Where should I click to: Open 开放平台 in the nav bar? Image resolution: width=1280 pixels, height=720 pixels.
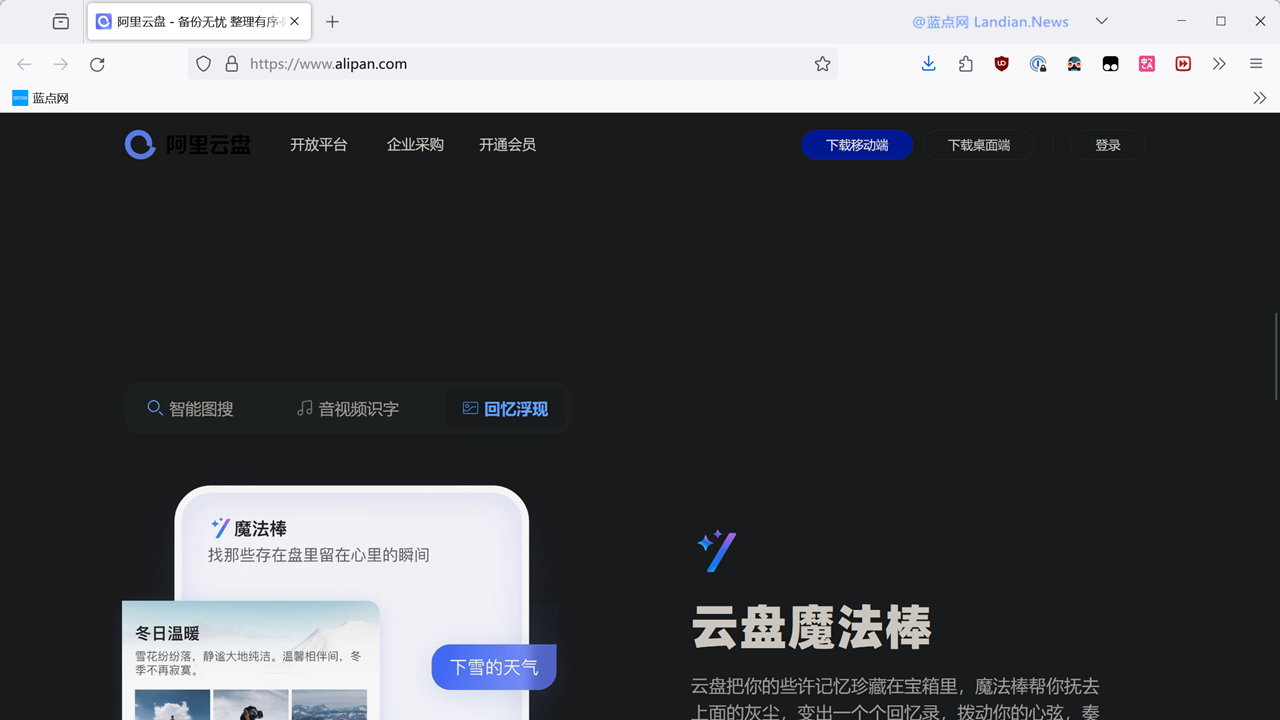point(319,145)
